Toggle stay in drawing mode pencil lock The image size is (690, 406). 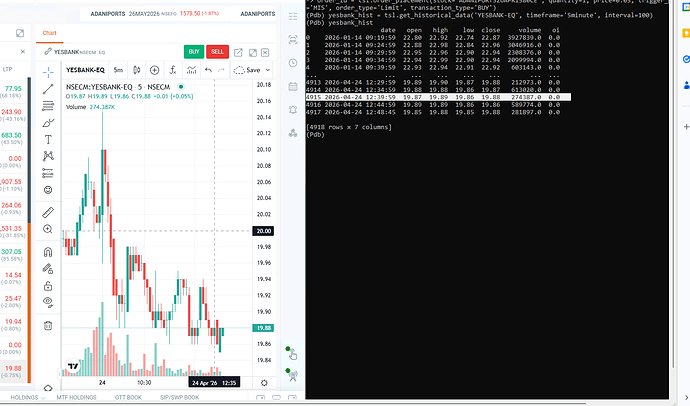pos(48,269)
